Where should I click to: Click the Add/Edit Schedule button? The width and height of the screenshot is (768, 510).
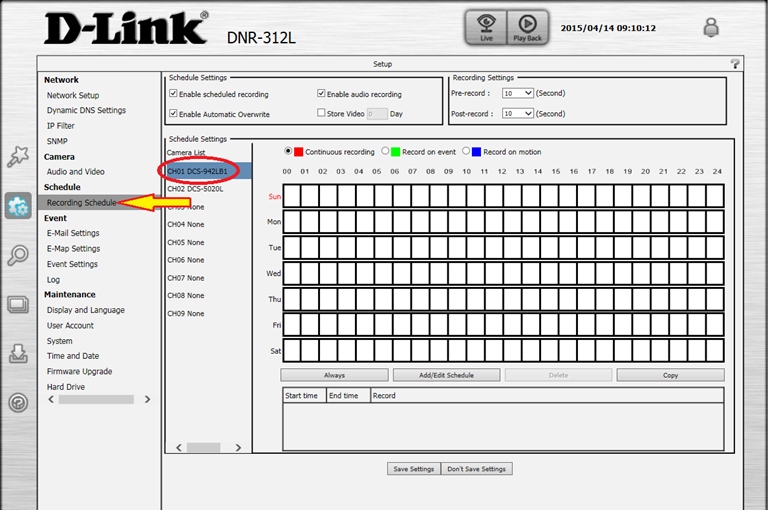pyautogui.click(x=446, y=375)
